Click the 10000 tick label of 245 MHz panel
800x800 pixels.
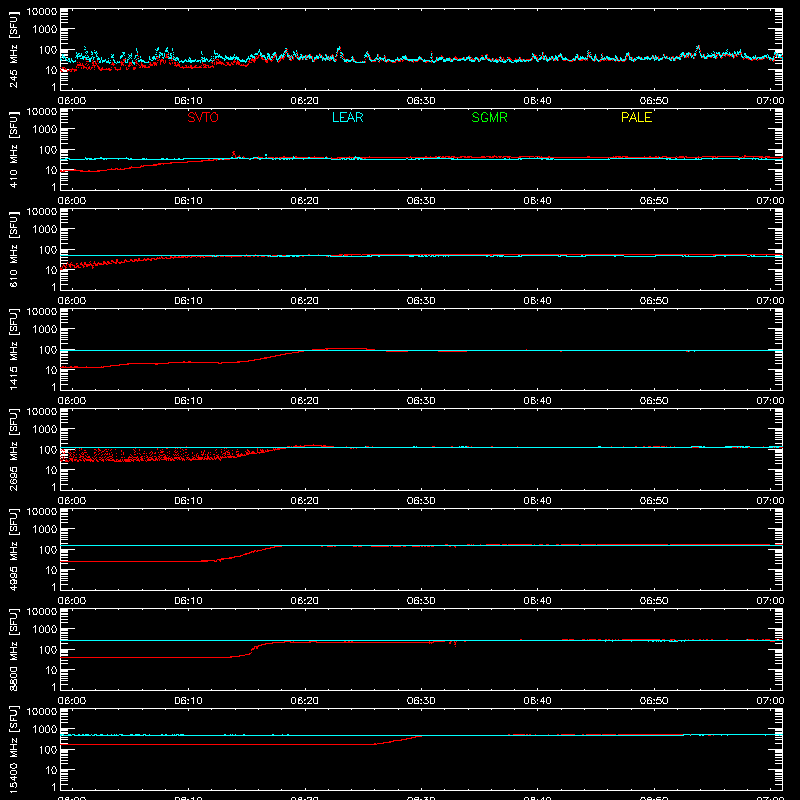tap(42, 12)
